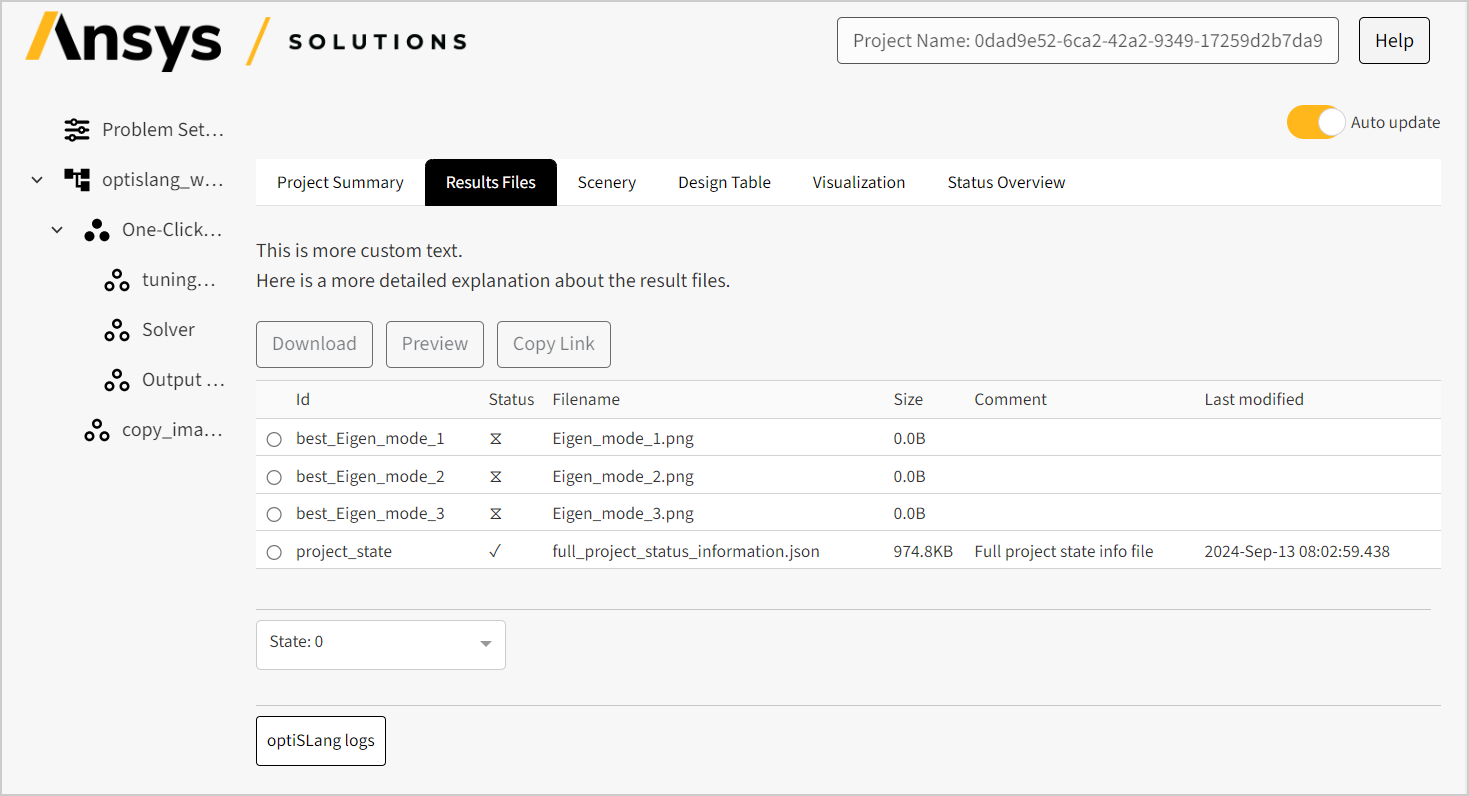Click filename full_project_status_information.json
Screen dimensions: 1469x796
pyautogui.click(x=686, y=551)
